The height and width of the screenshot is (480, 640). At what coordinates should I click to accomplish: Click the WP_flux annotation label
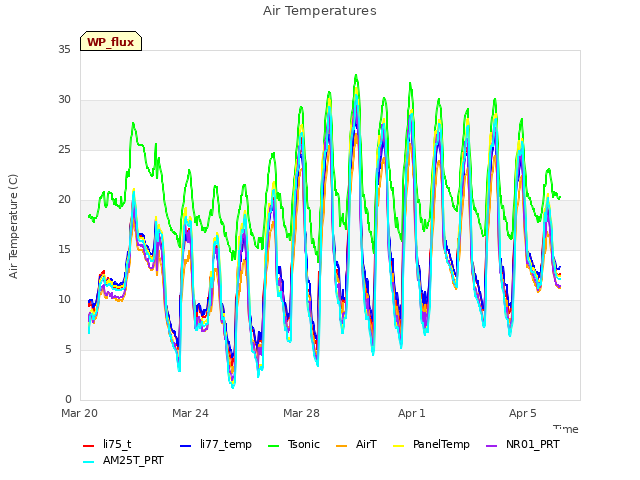coord(111,41)
